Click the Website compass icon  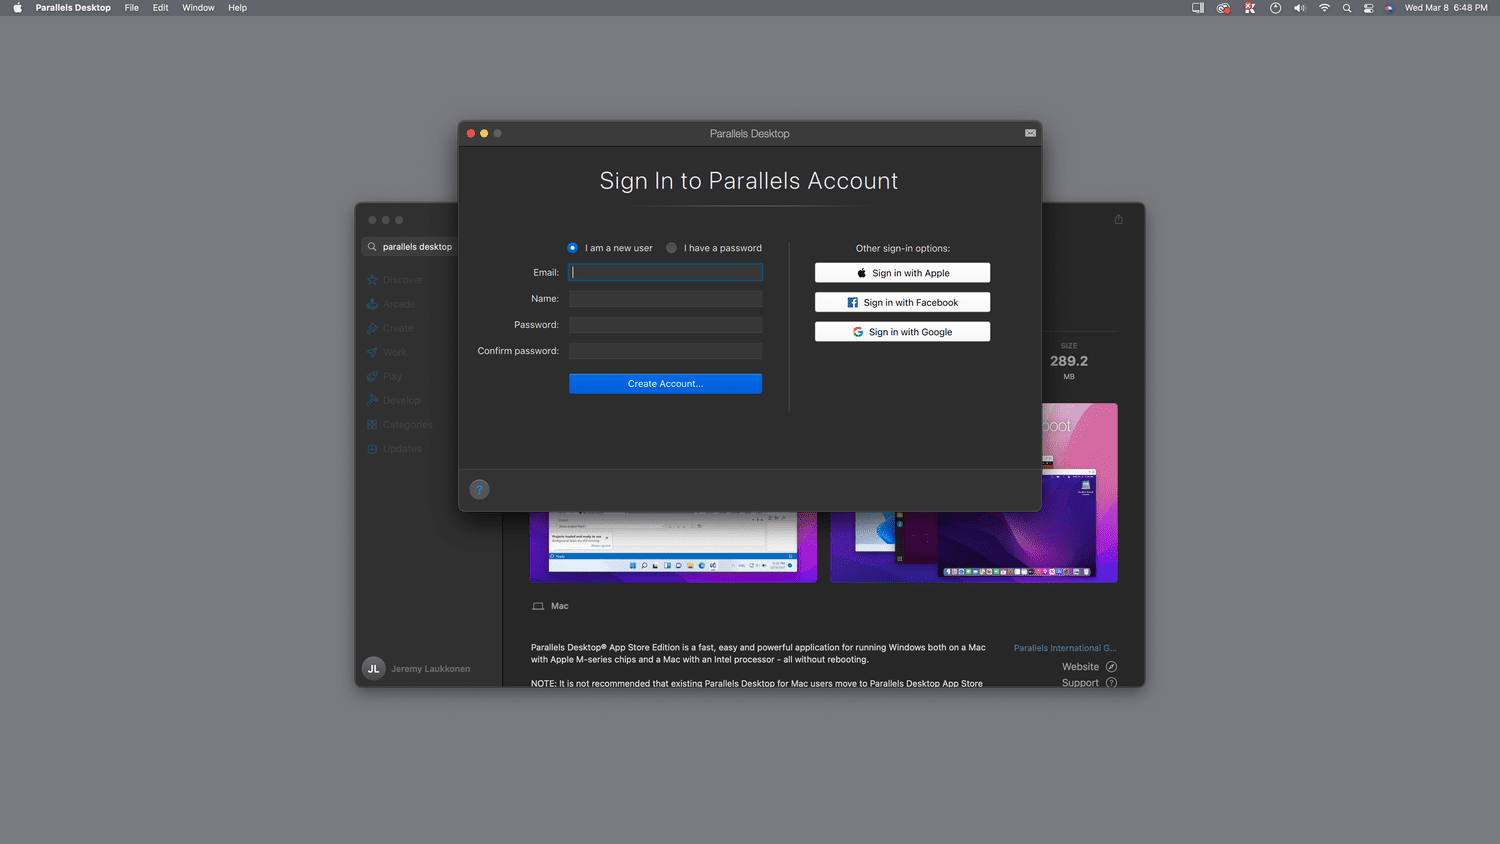1111,667
